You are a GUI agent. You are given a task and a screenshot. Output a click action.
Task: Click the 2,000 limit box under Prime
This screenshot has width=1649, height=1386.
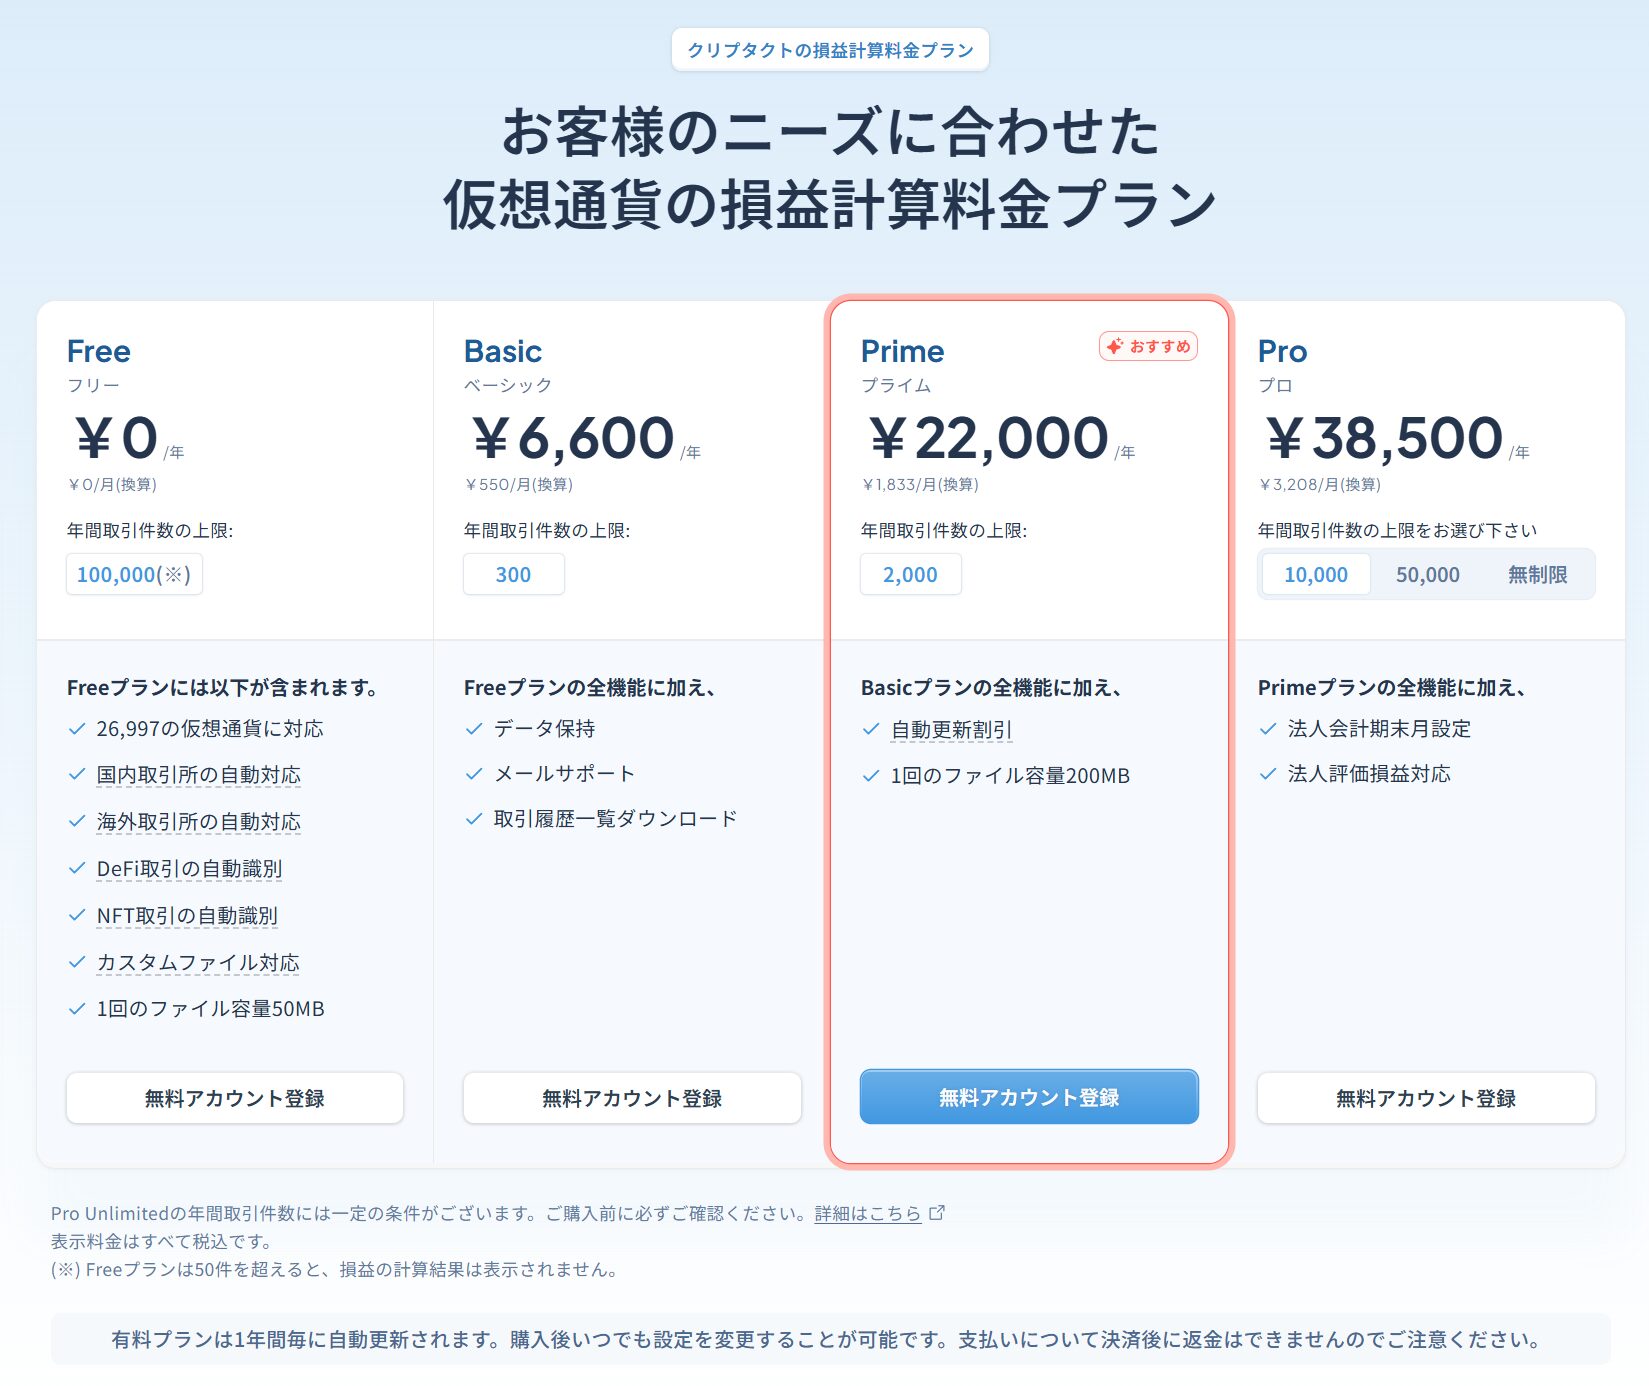tap(910, 574)
